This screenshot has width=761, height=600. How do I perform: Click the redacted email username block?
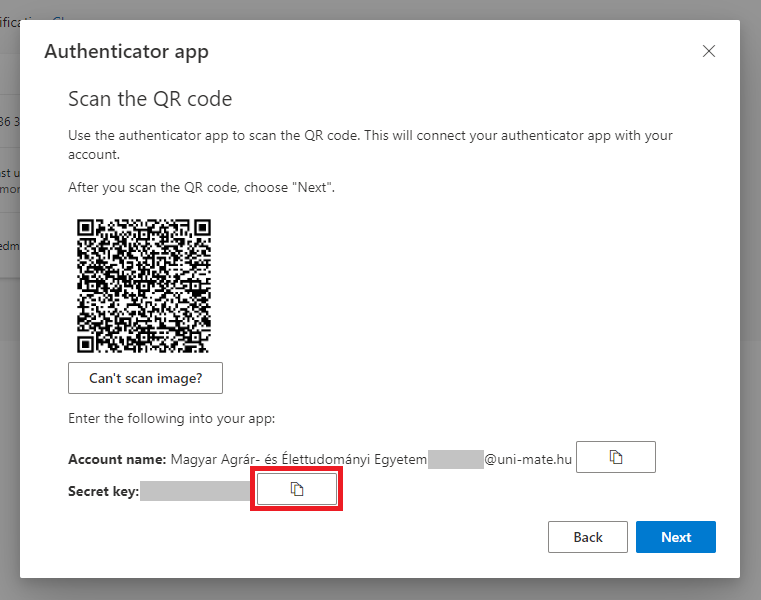tap(455, 459)
